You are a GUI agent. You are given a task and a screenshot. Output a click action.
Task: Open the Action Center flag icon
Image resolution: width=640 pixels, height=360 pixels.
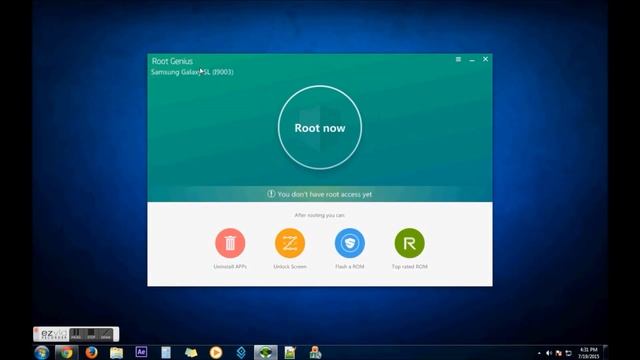(x=559, y=353)
